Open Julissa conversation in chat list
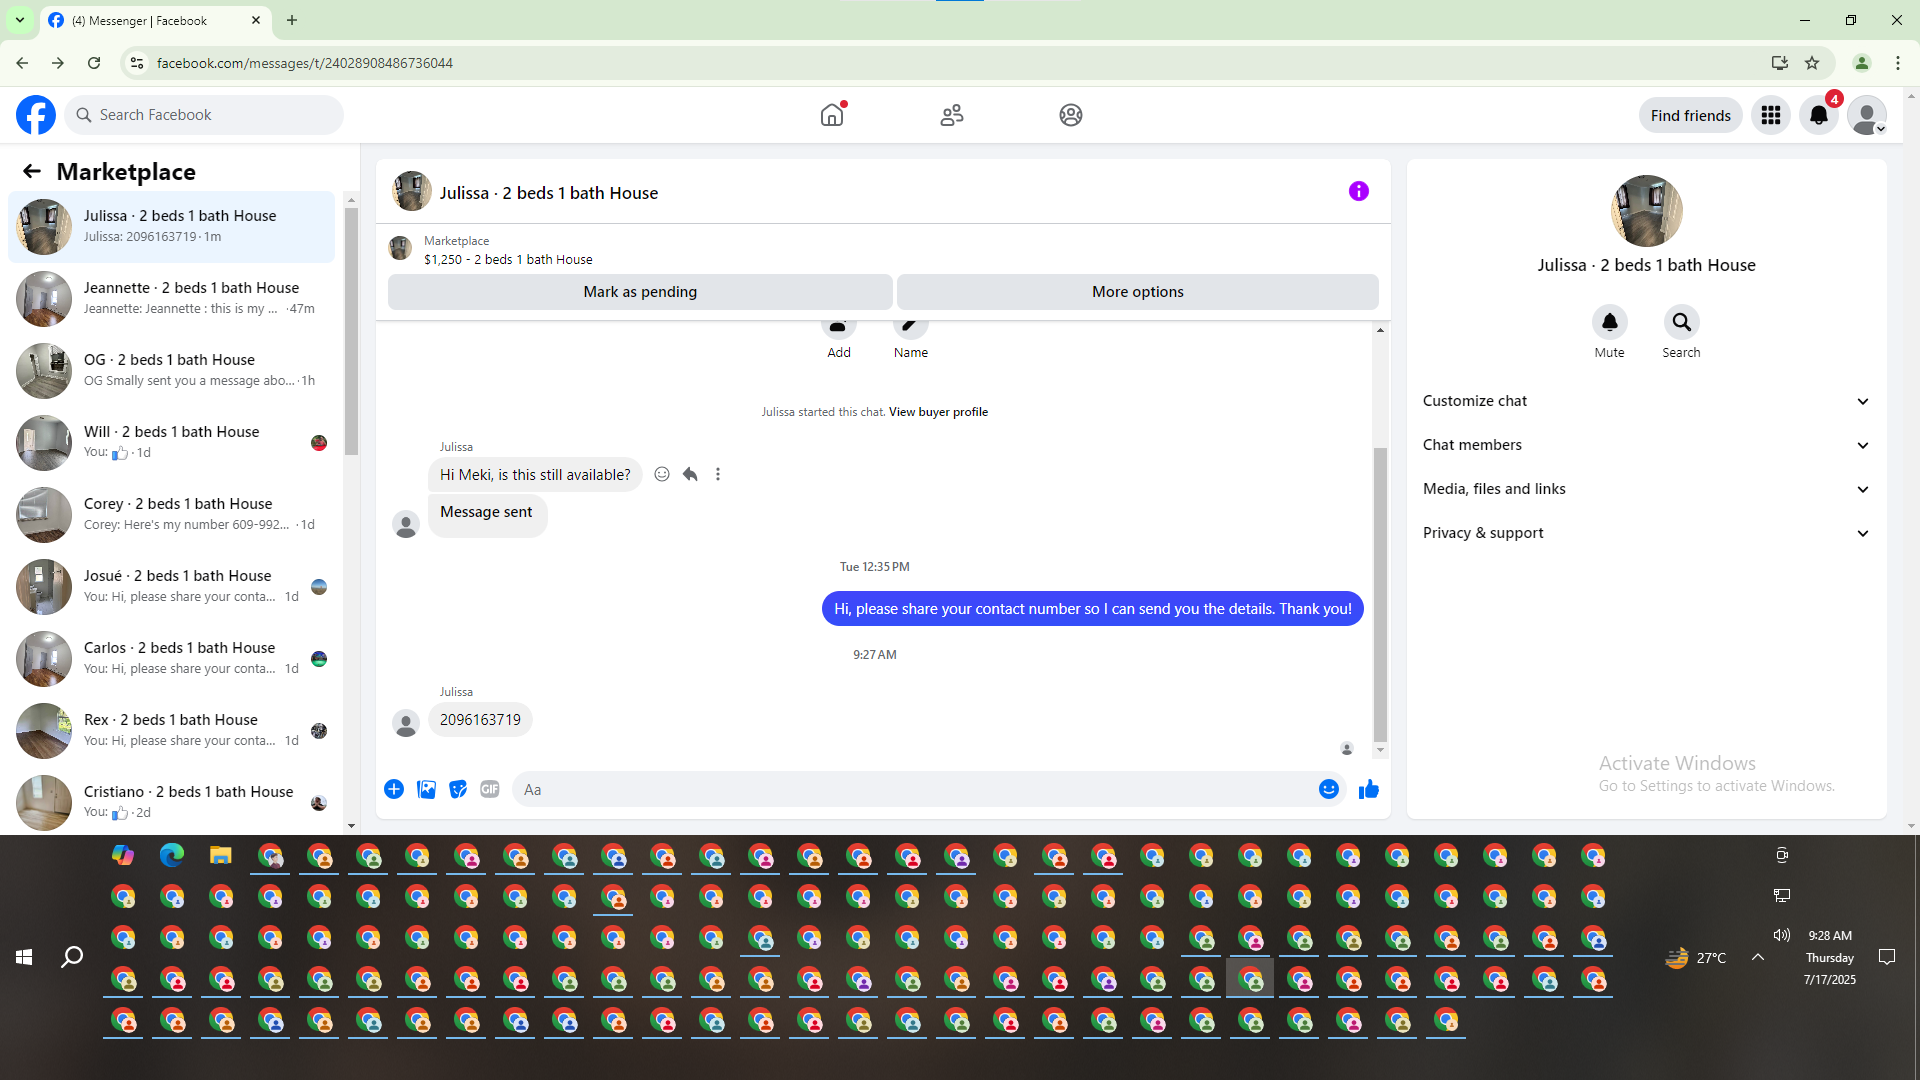Viewport: 1920px width, 1080px height. pos(172,227)
